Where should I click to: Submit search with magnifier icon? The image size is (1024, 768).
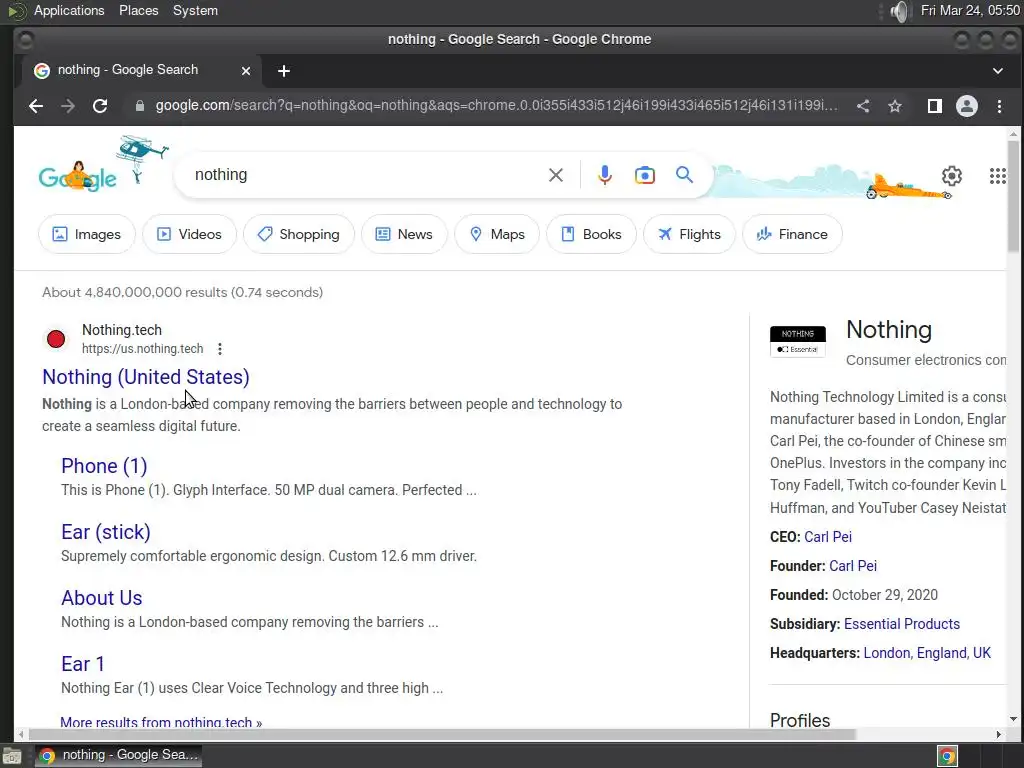684,174
